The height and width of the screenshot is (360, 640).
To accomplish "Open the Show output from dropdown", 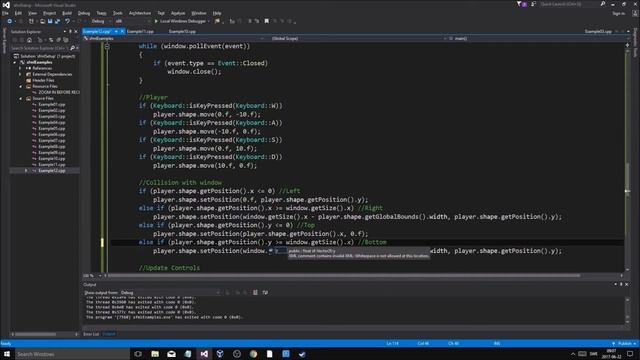I will click(x=170, y=293).
